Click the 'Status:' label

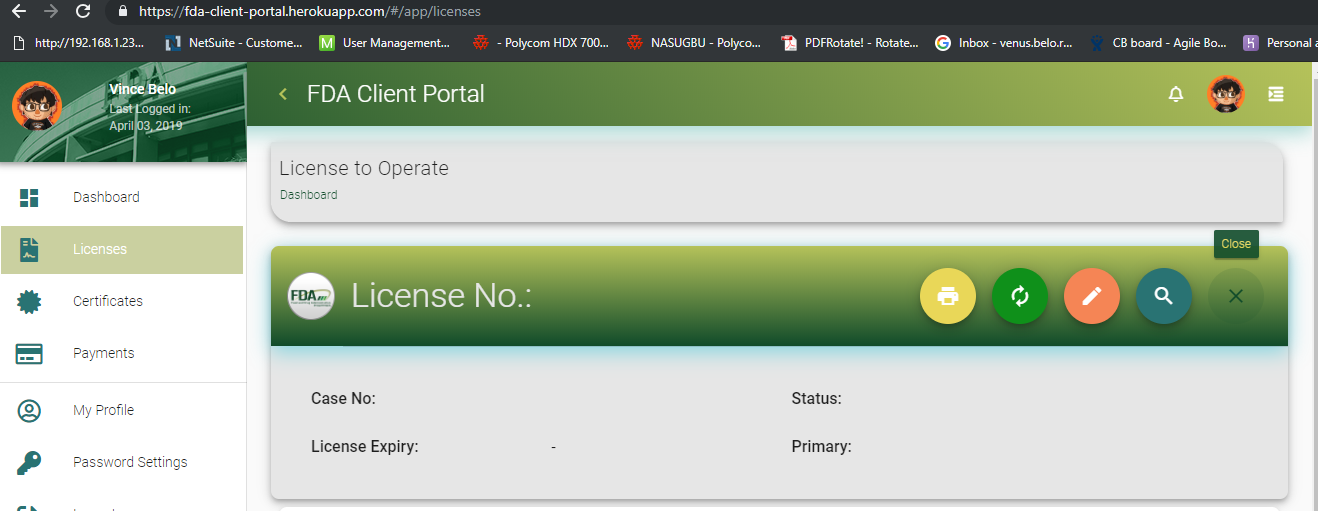(817, 398)
